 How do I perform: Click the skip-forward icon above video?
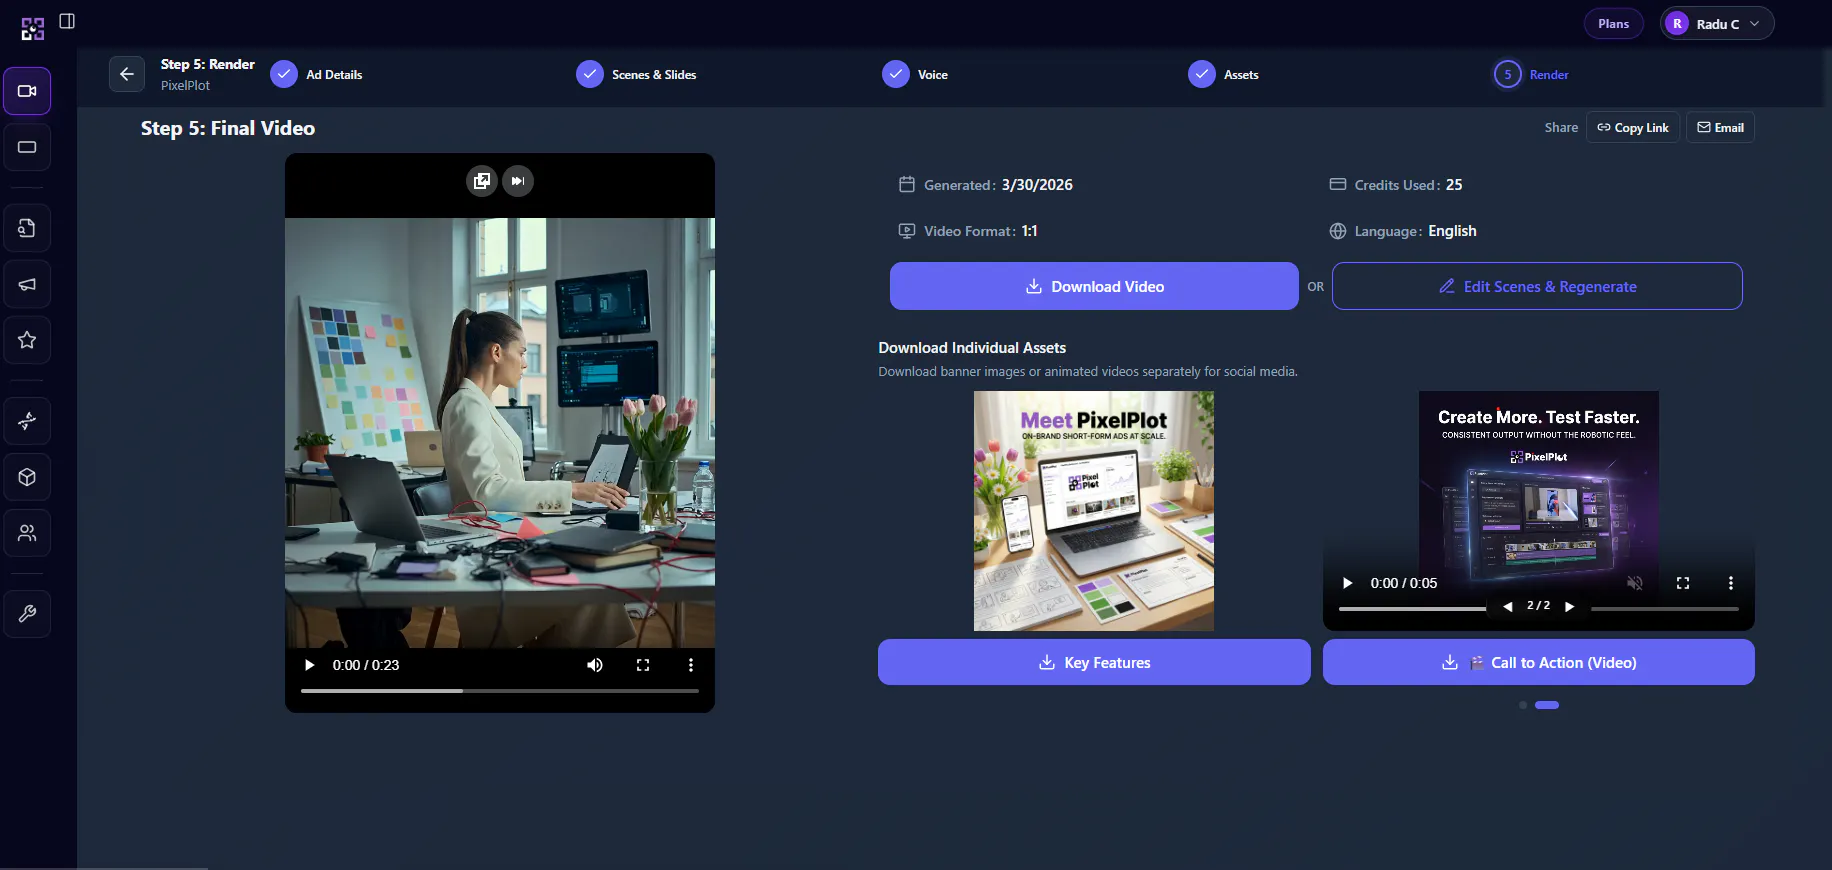518,181
